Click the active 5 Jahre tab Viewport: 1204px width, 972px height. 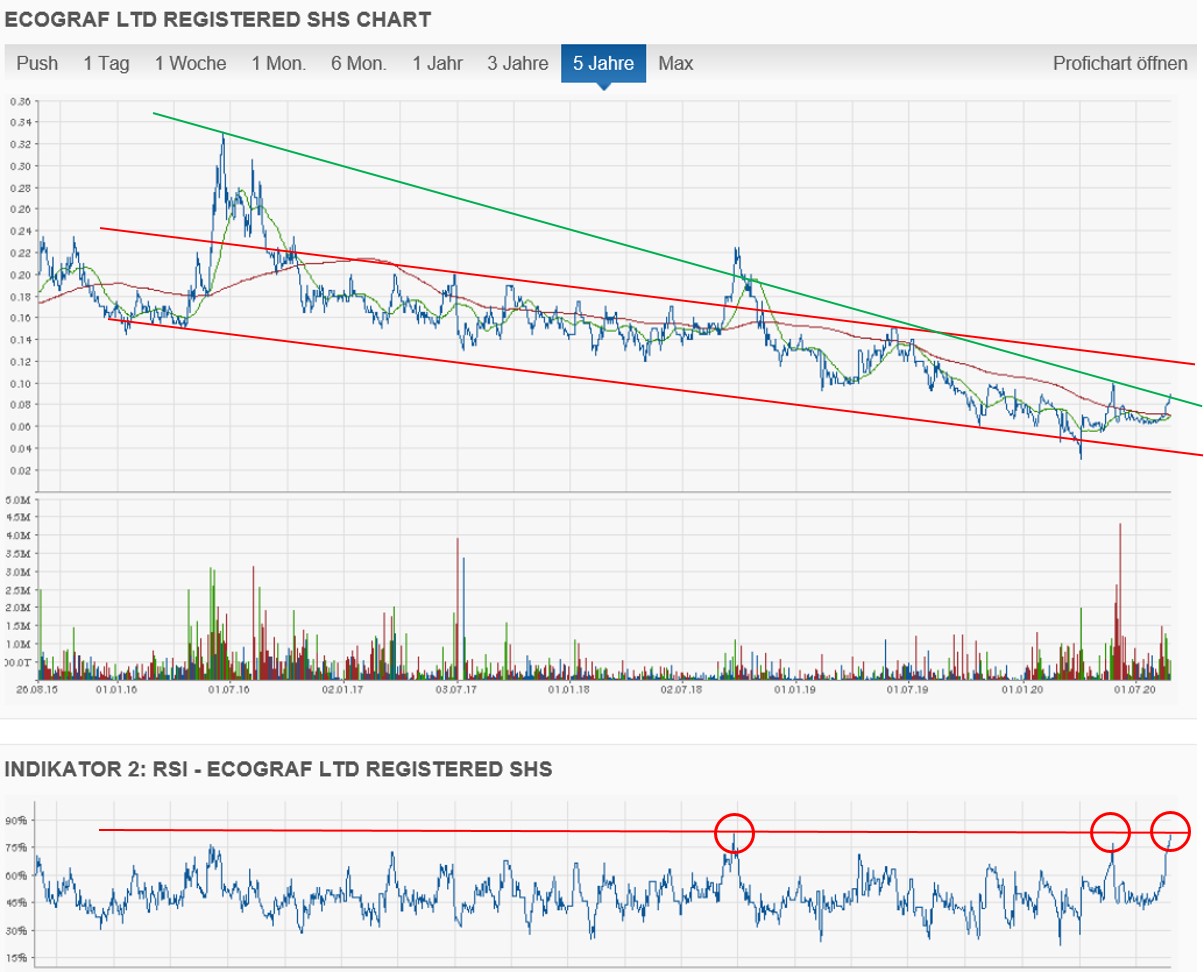pos(603,63)
